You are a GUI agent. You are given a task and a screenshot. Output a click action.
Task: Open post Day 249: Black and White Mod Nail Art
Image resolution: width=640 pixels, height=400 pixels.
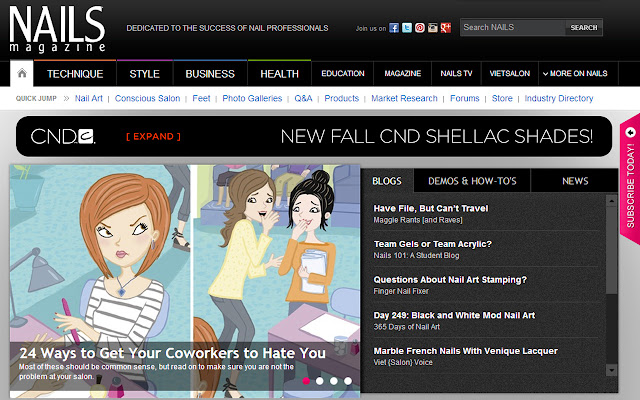click(454, 315)
